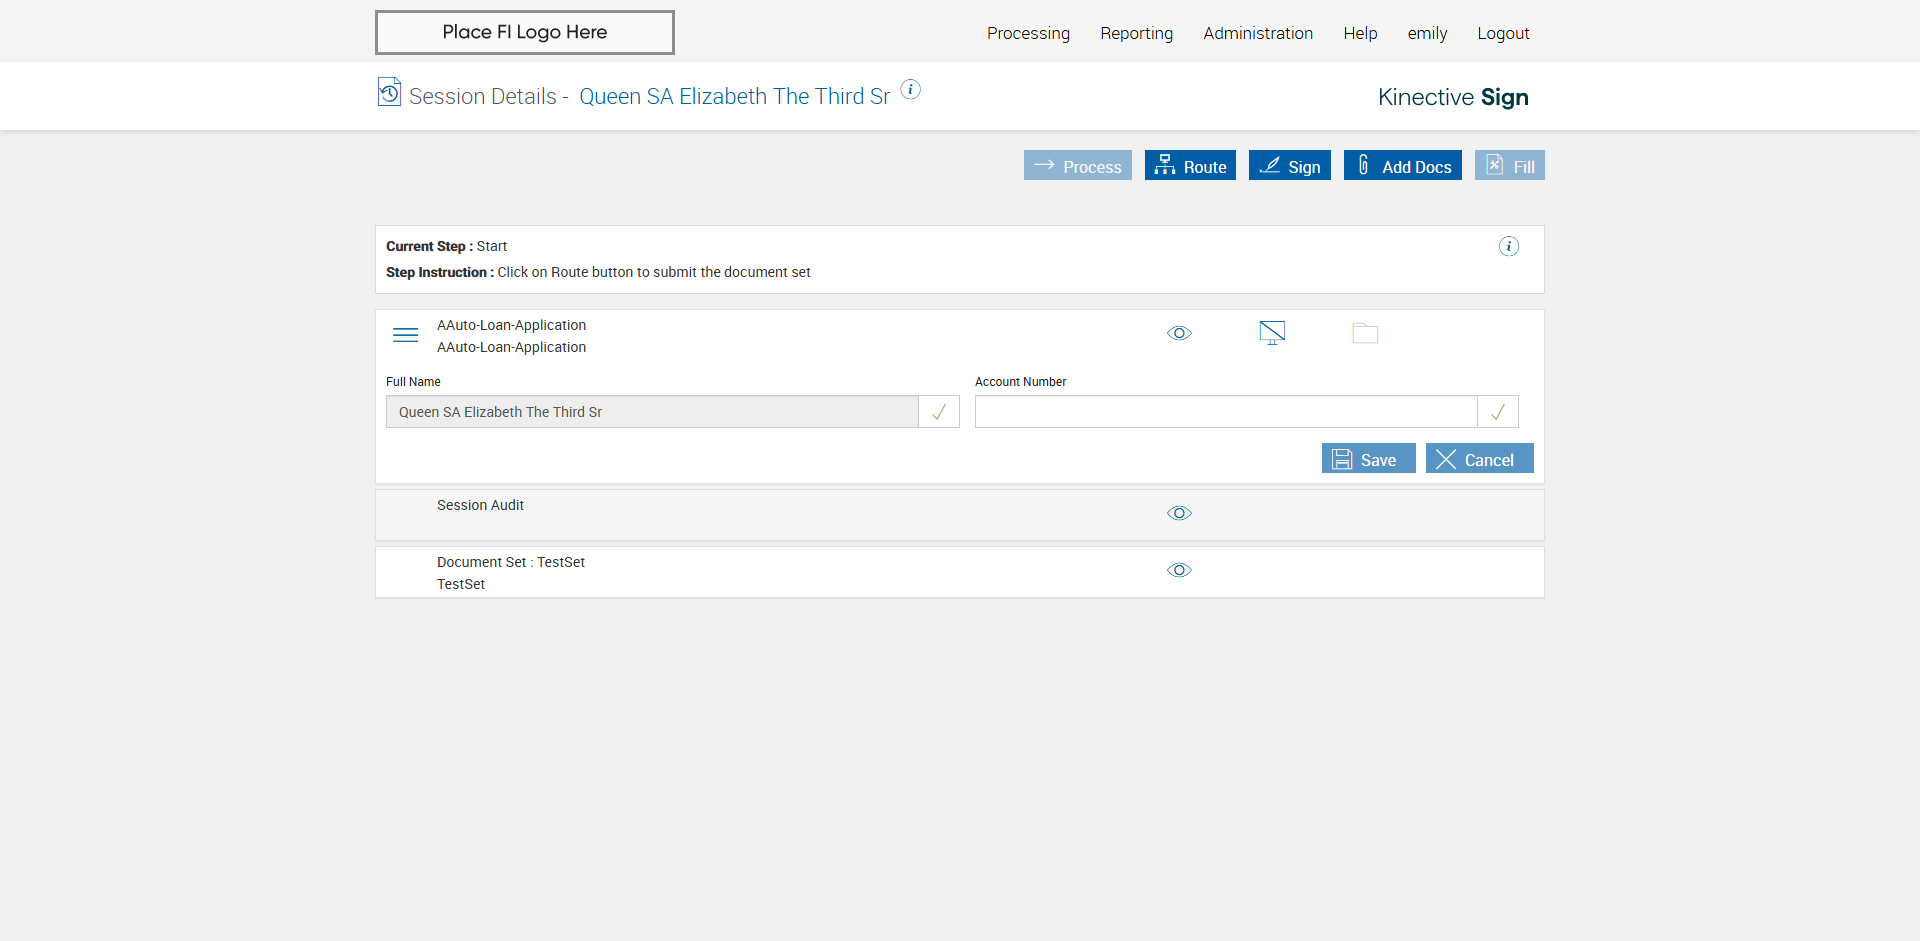Click the crossed-out monitor icon for AAuto-Loan-Application

pyautogui.click(x=1272, y=333)
